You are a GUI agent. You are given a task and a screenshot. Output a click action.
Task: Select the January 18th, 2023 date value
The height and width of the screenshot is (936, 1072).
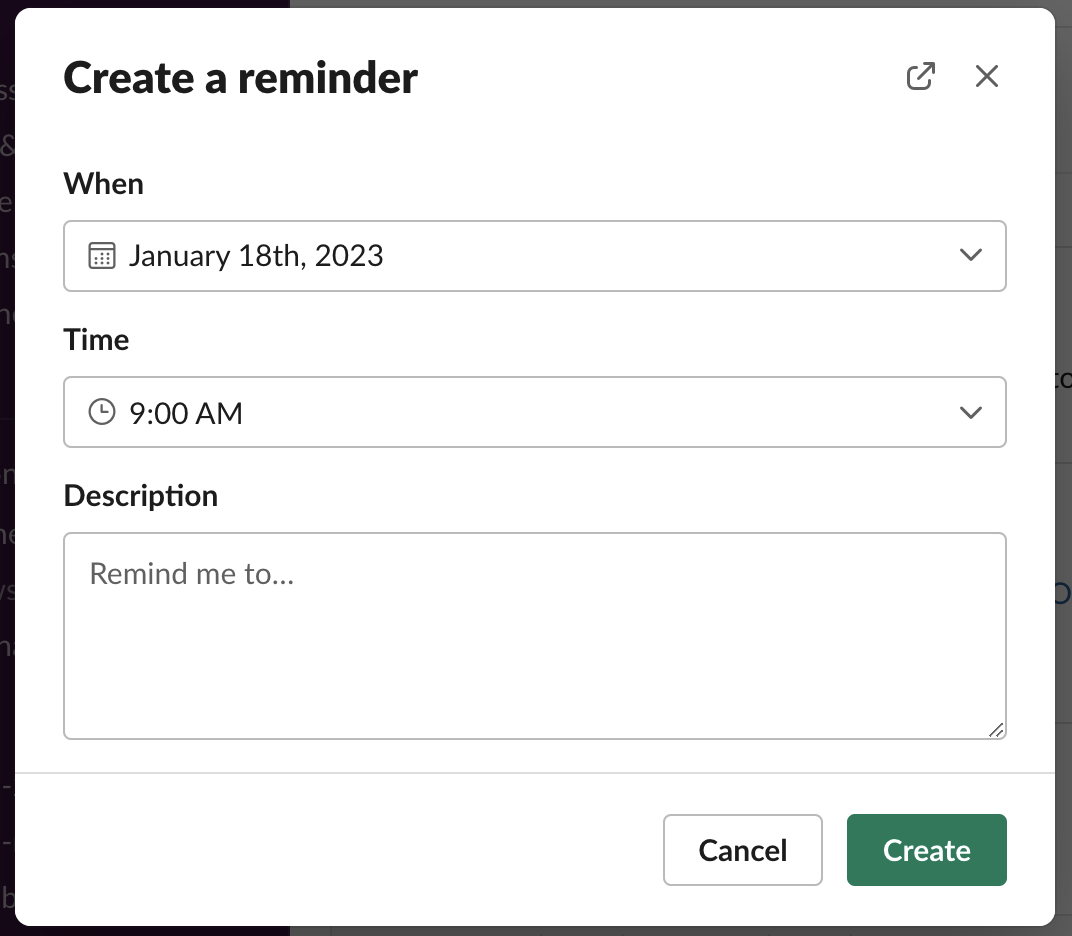pyautogui.click(x=256, y=256)
